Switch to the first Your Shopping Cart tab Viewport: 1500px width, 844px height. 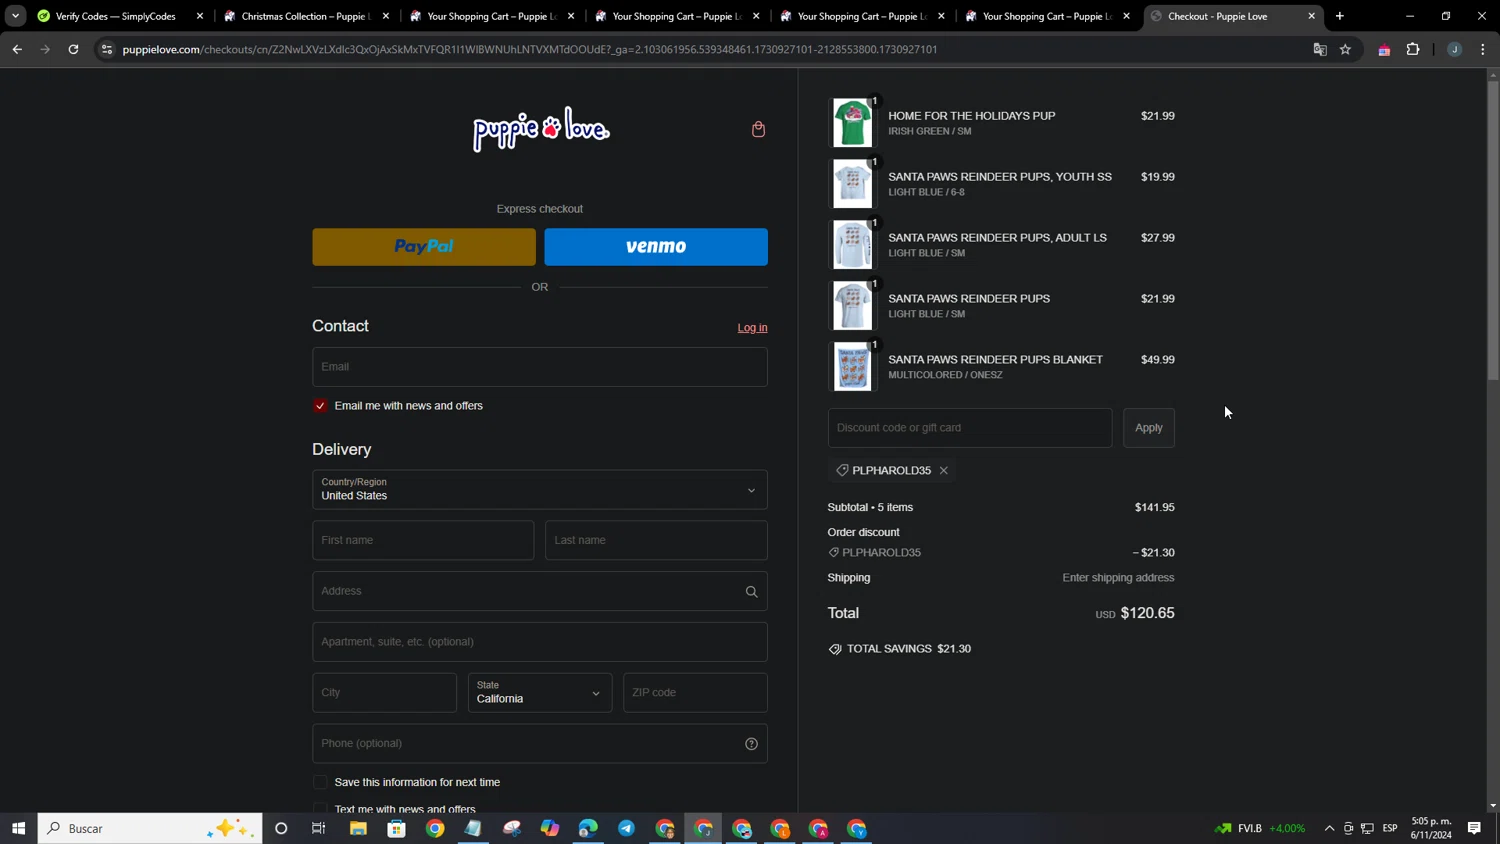491,16
